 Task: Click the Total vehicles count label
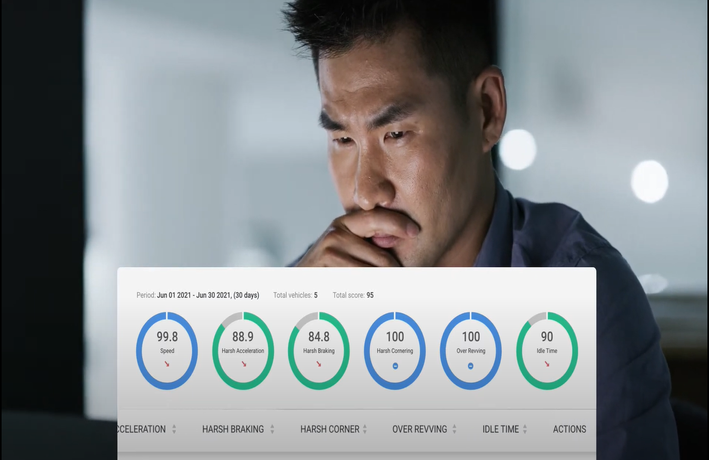[295, 295]
